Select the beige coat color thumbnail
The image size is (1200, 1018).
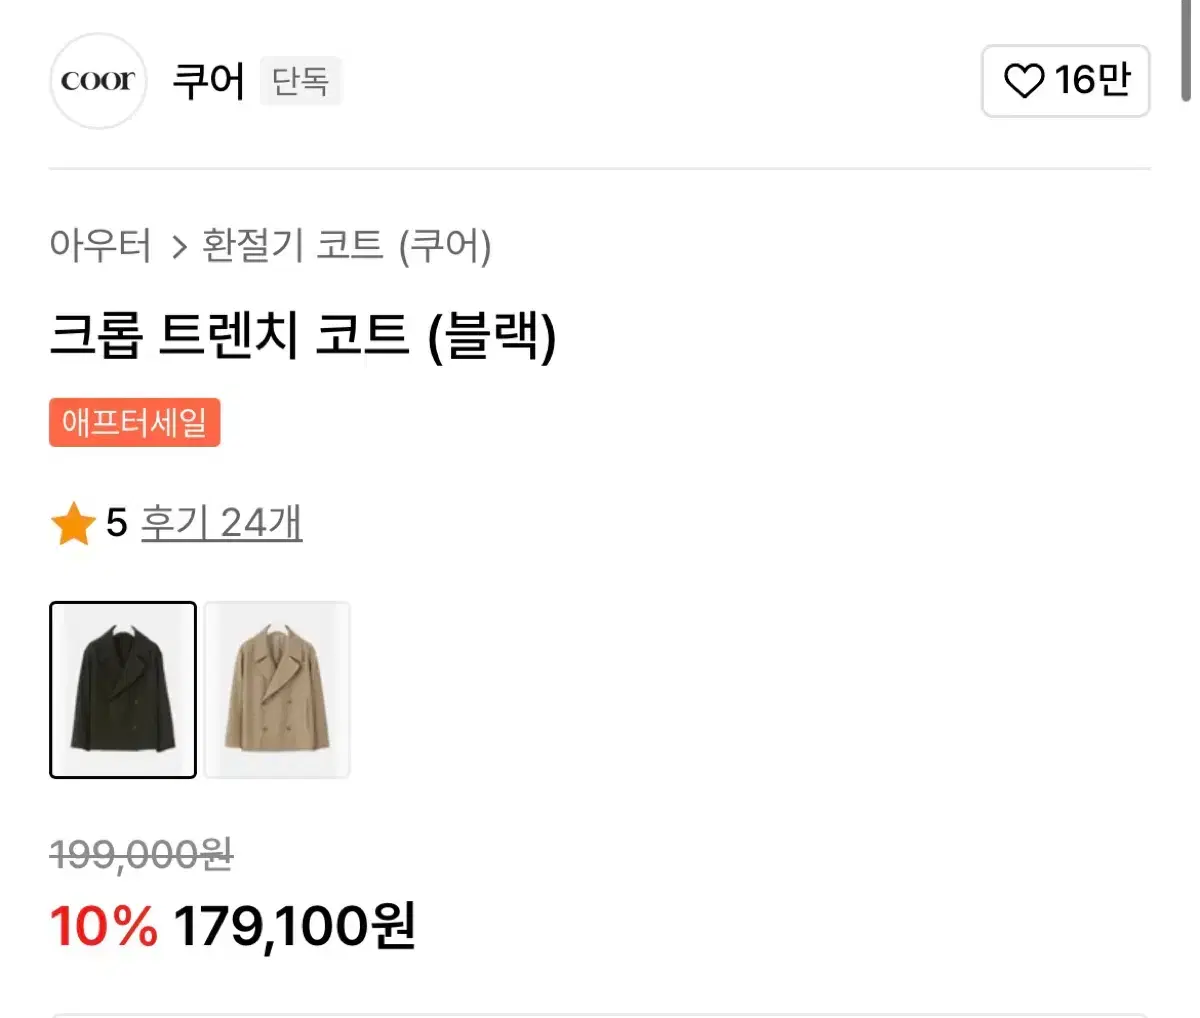tap(277, 690)
